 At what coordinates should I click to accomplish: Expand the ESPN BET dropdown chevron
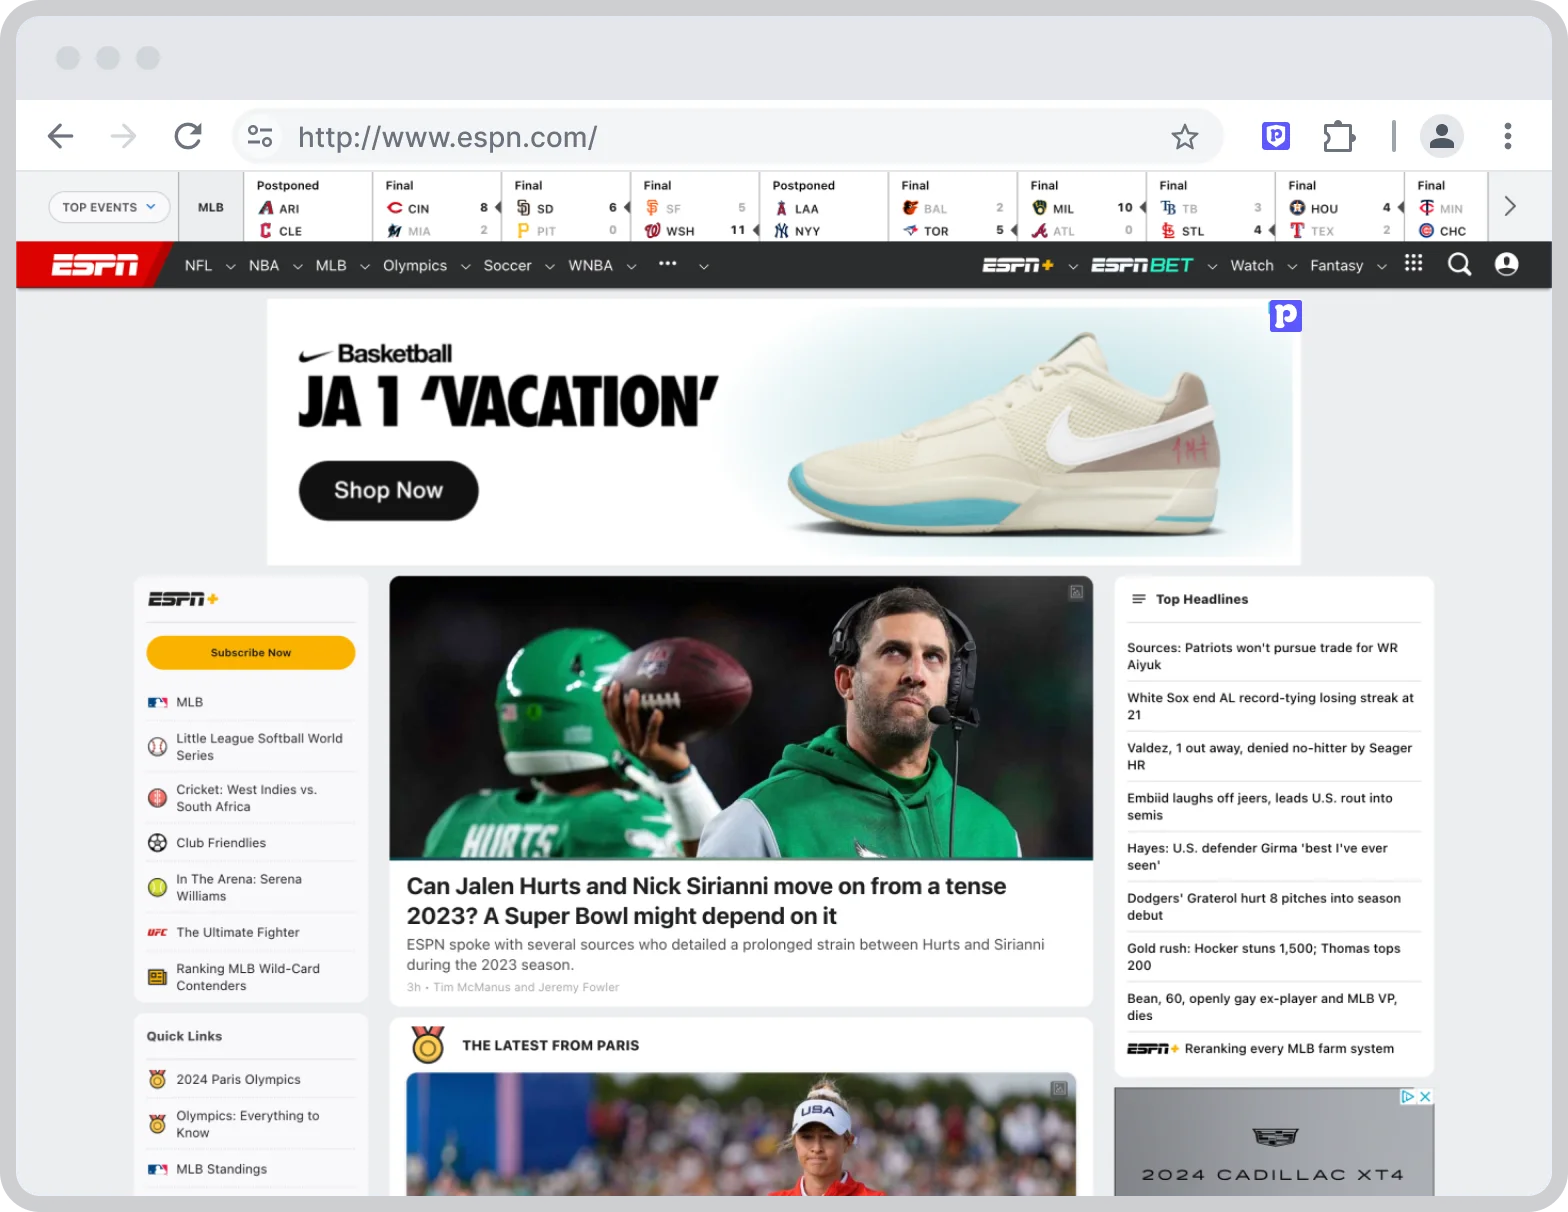(1212, 267)
